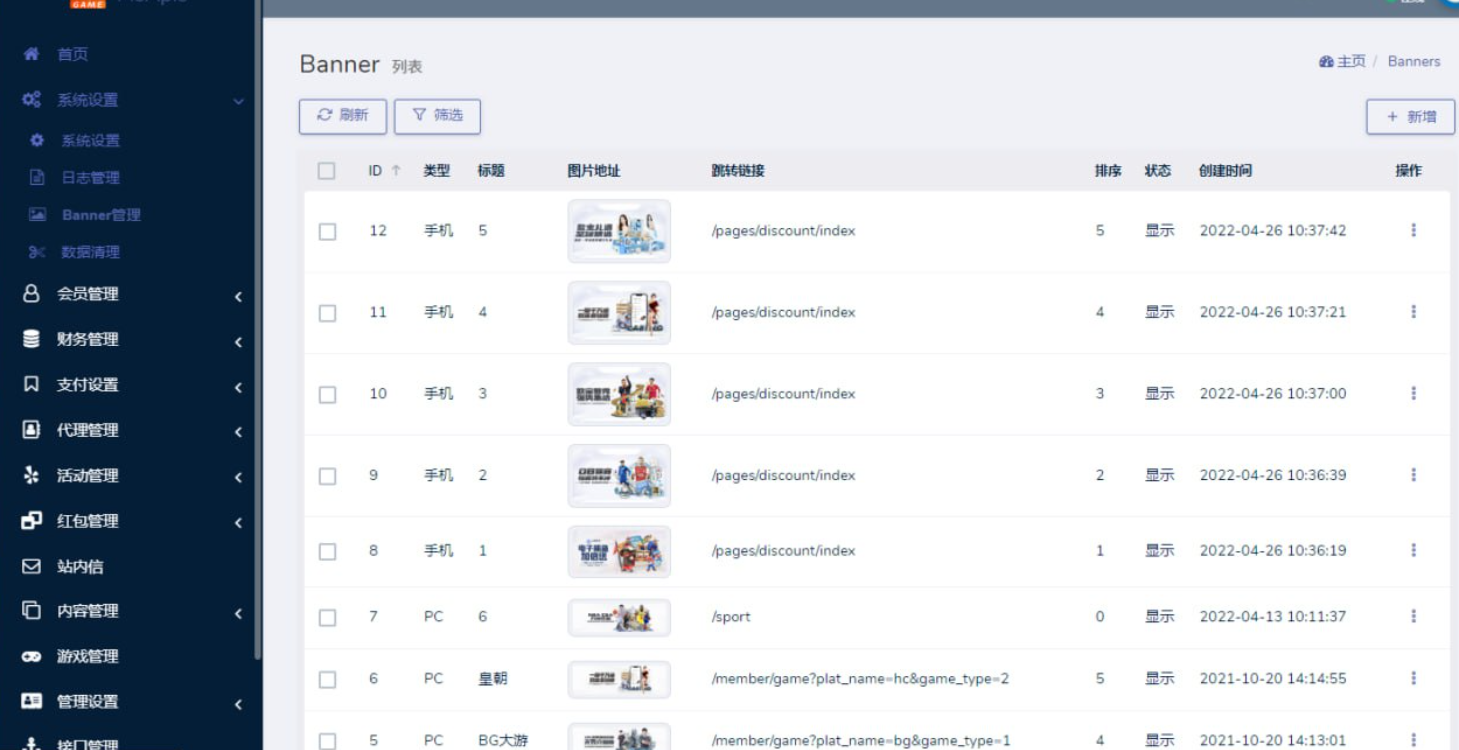Screen dimensions: 1459x750
Task: Tick the select-all checkbox in table header
Action: click(326, 171)
